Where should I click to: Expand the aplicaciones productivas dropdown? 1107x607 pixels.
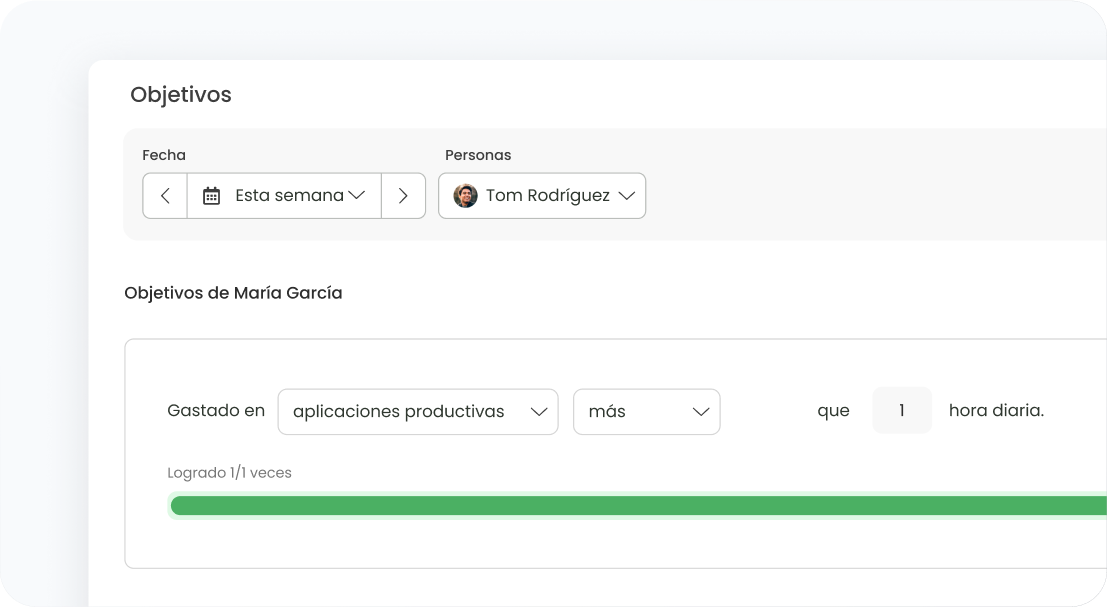coord(417,412)
